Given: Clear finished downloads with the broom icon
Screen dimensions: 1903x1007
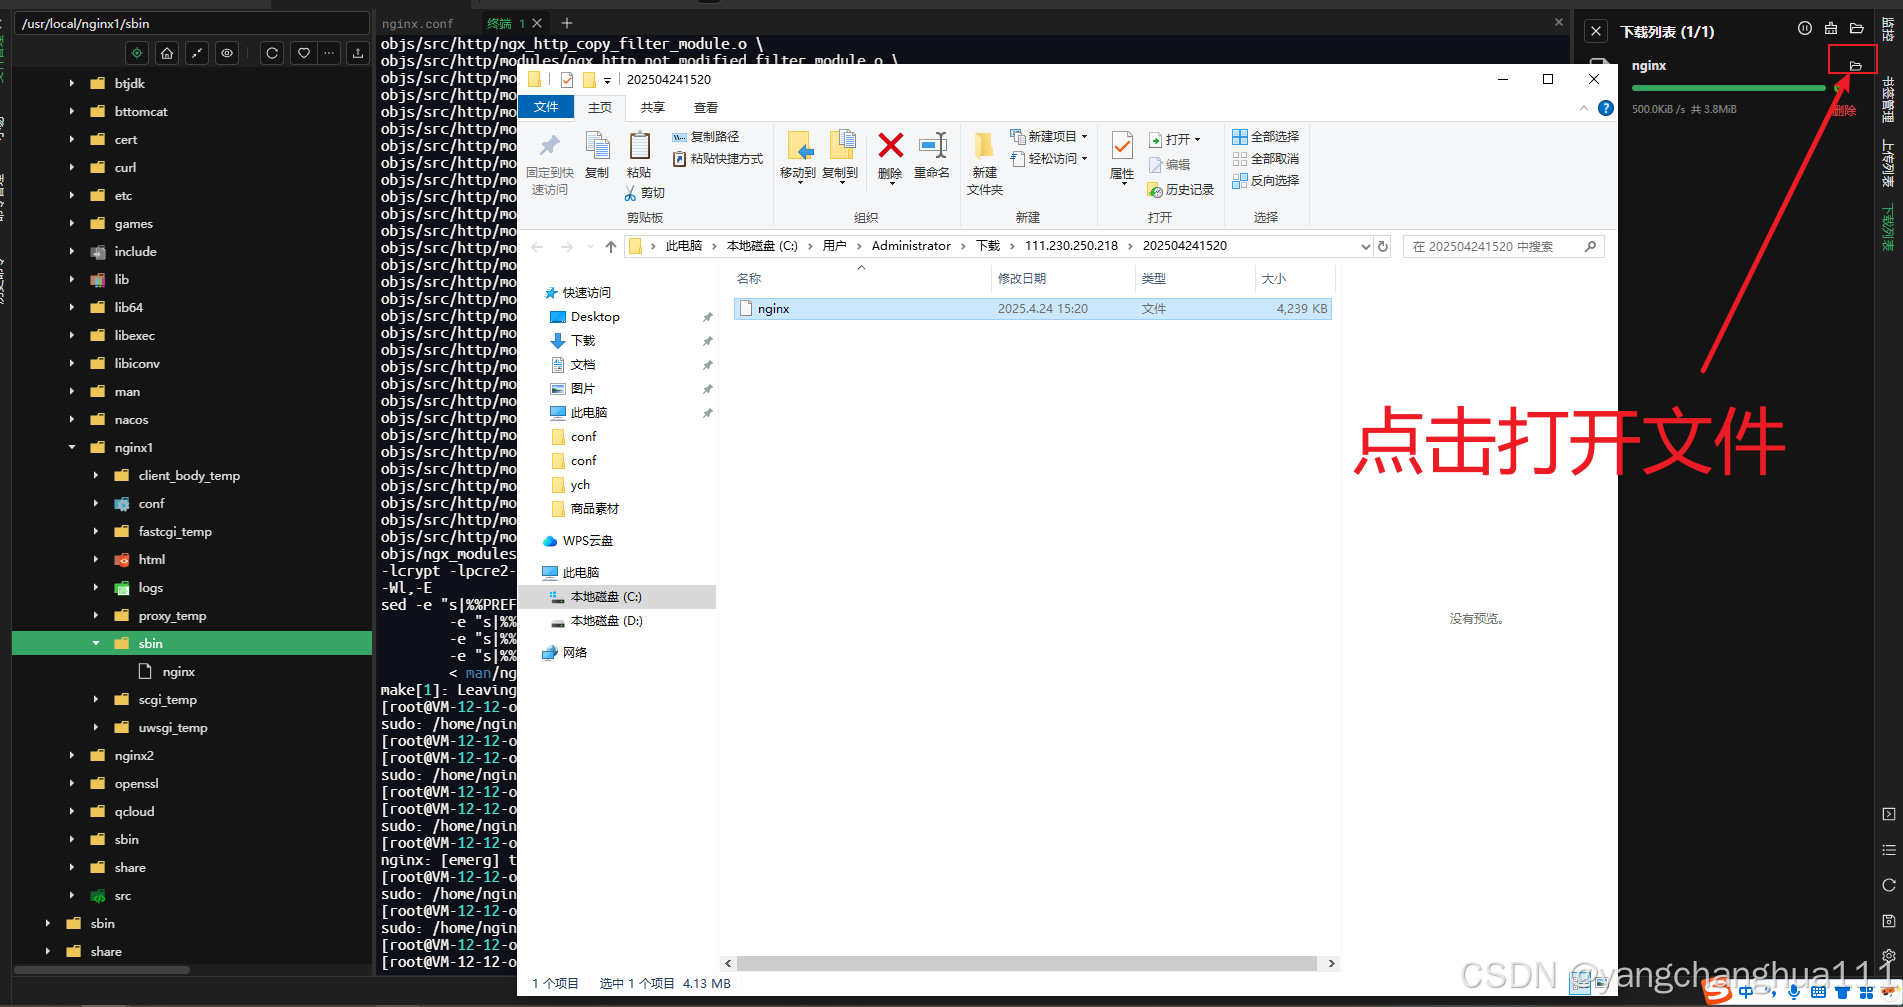Looking at the screenshot, I should [x=1831, y=29].
